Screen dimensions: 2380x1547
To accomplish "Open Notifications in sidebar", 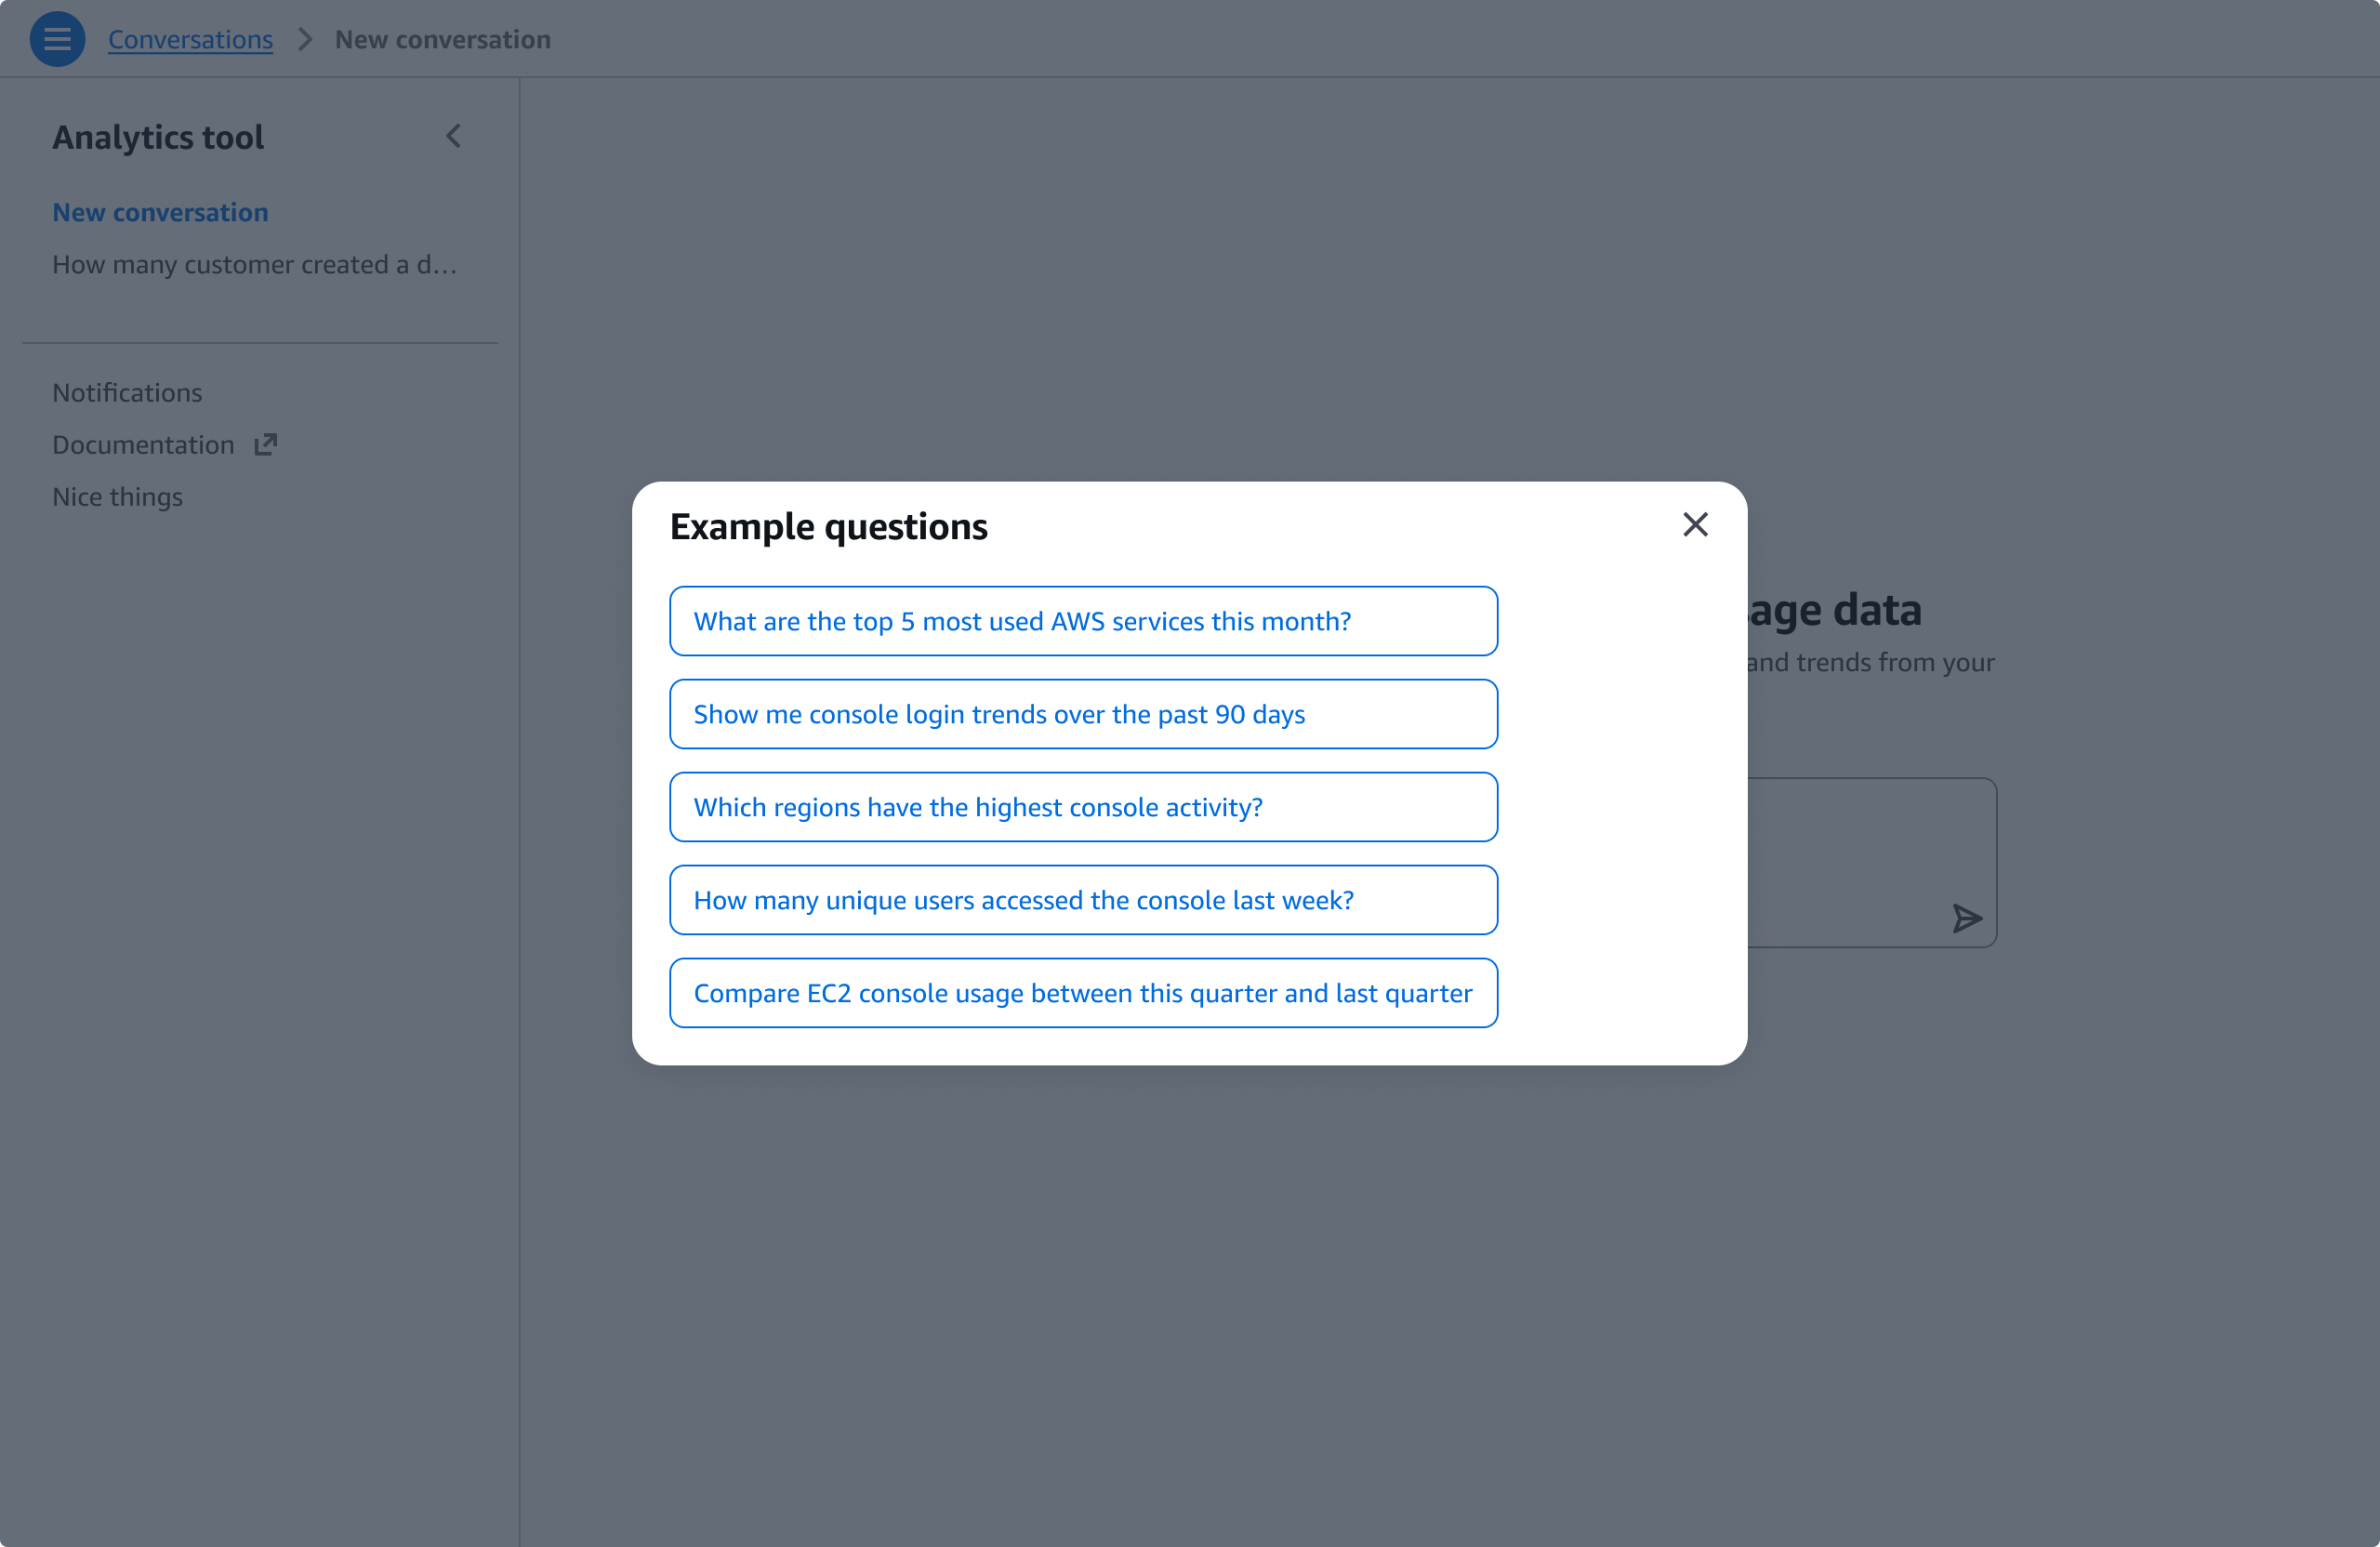I will click(x=127, y=392).
